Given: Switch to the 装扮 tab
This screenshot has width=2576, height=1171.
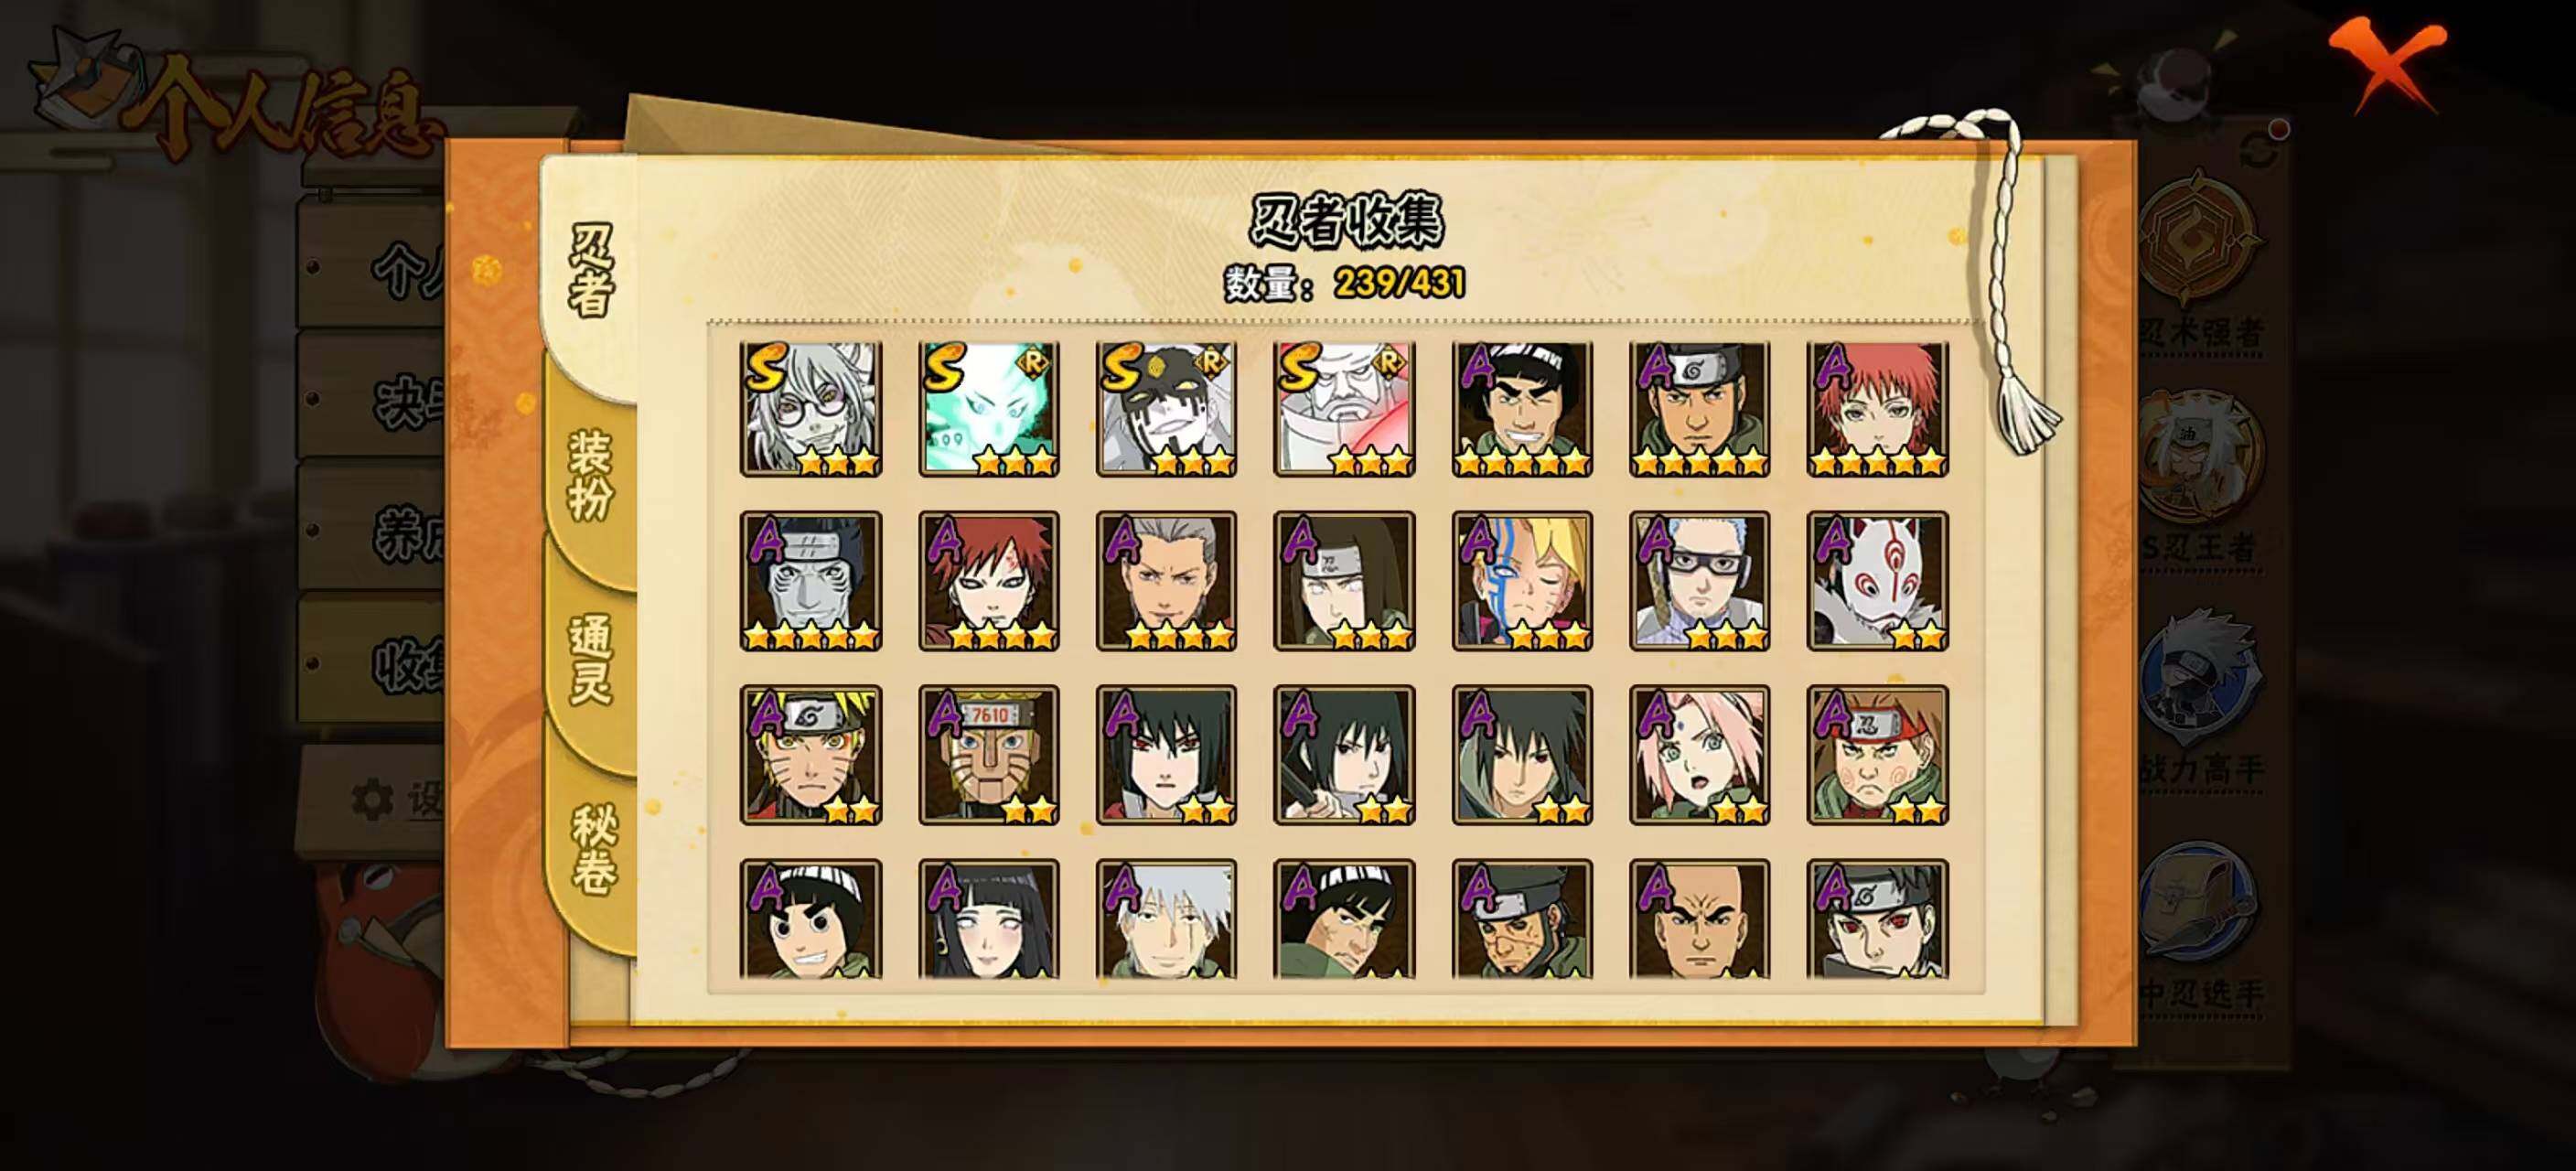Looking at the screenshot, I should tap(590, 476).
